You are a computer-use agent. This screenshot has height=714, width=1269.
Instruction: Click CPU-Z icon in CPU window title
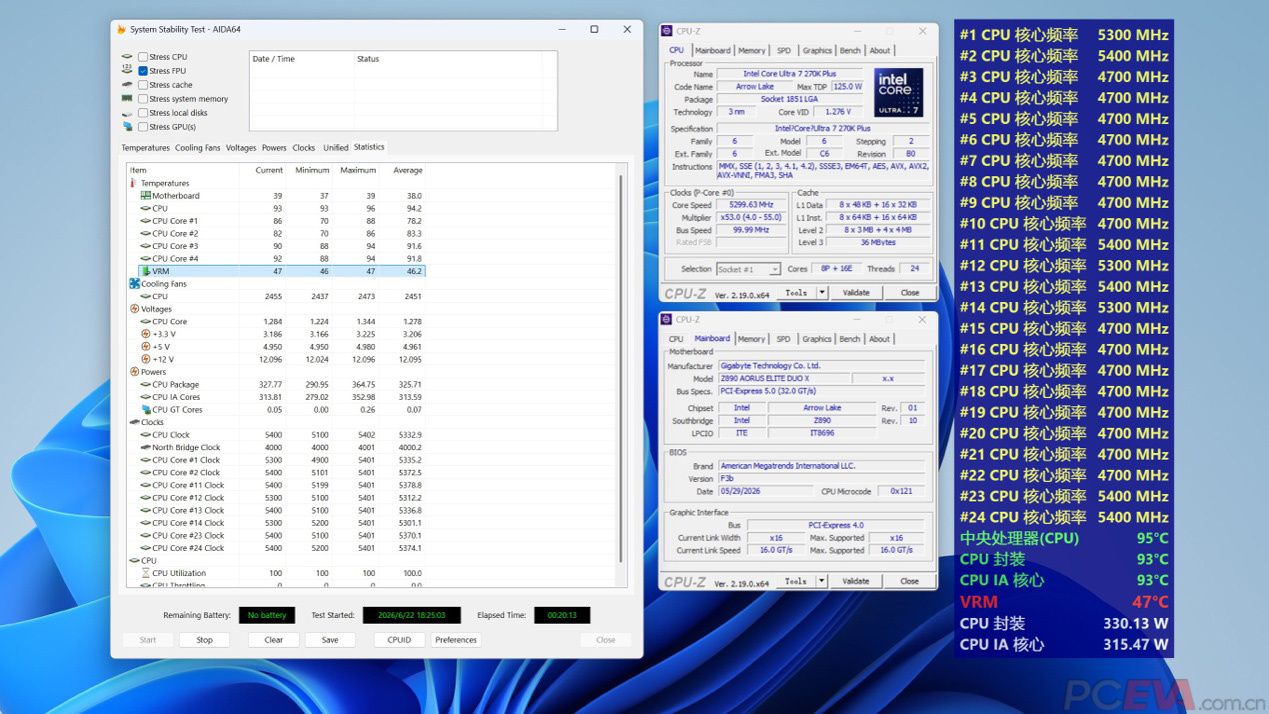tap(667, 31)
